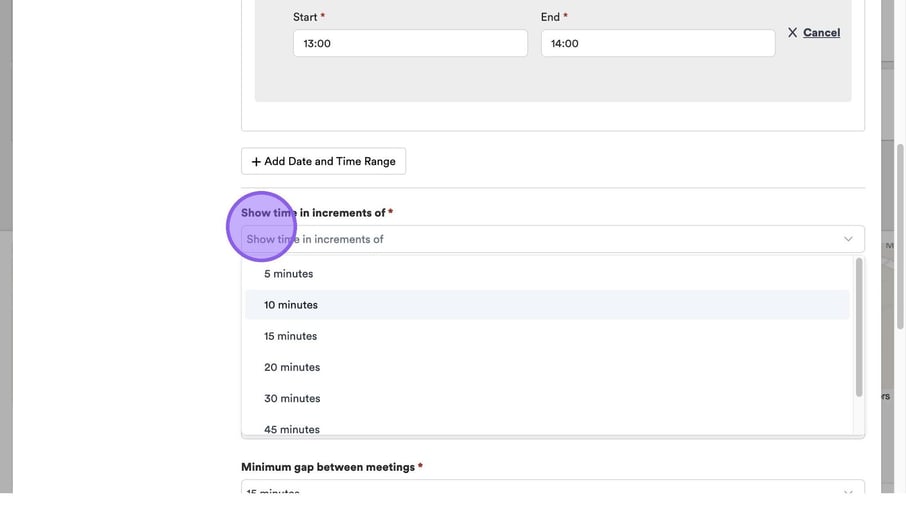Image resolution: width=906 pixels, height=506 pixels.
Task: Click the plus icon on Add Date button
Action: [x=256, y=162]
